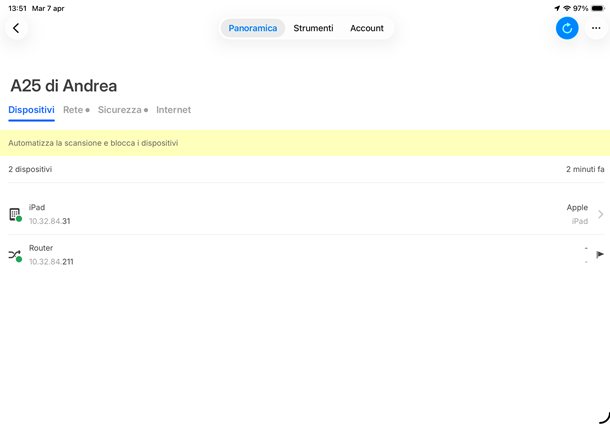Click the 2 minuti fa timestamp

[x=585, y=169]
